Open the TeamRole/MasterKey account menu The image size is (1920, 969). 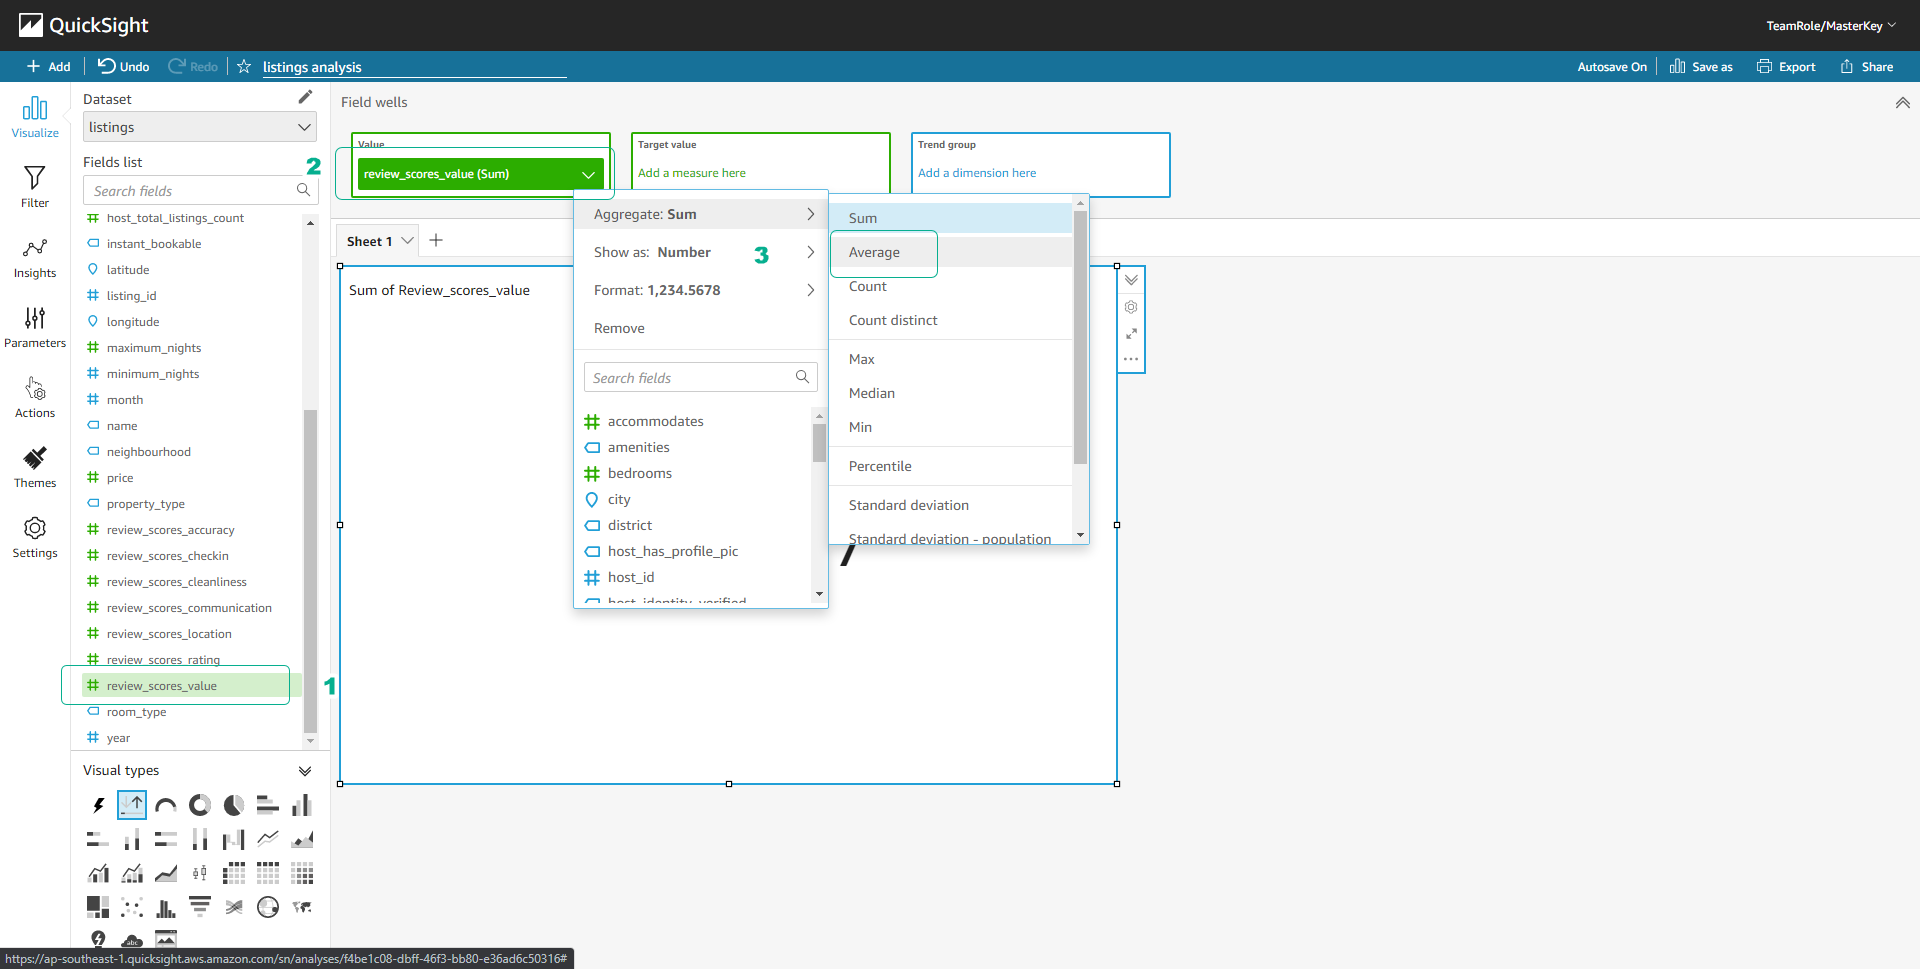tap(1830, 26)
